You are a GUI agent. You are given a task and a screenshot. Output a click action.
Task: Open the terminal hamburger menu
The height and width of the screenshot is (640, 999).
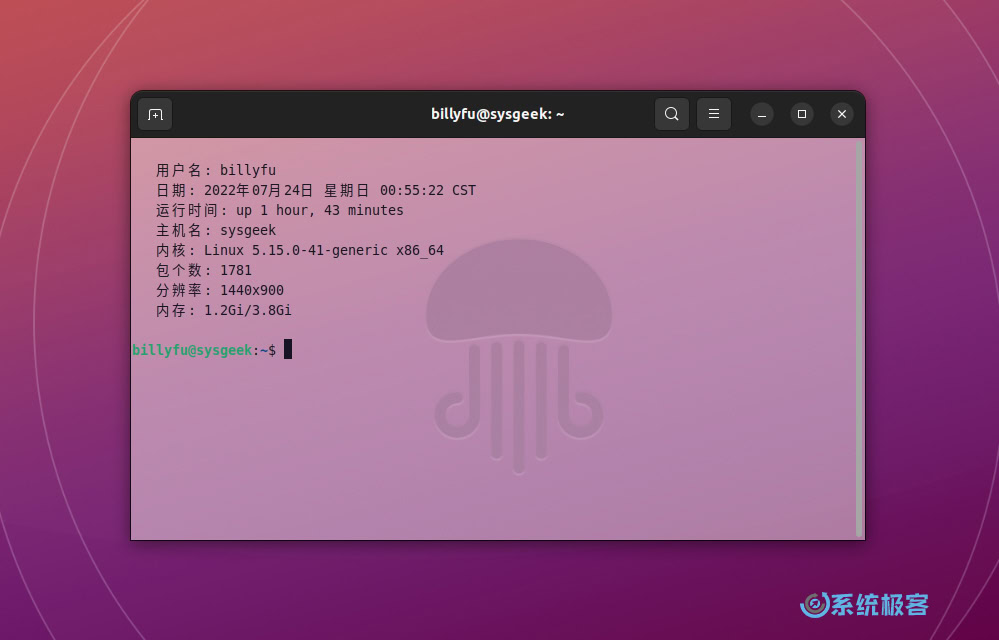(x=714, y=114)
